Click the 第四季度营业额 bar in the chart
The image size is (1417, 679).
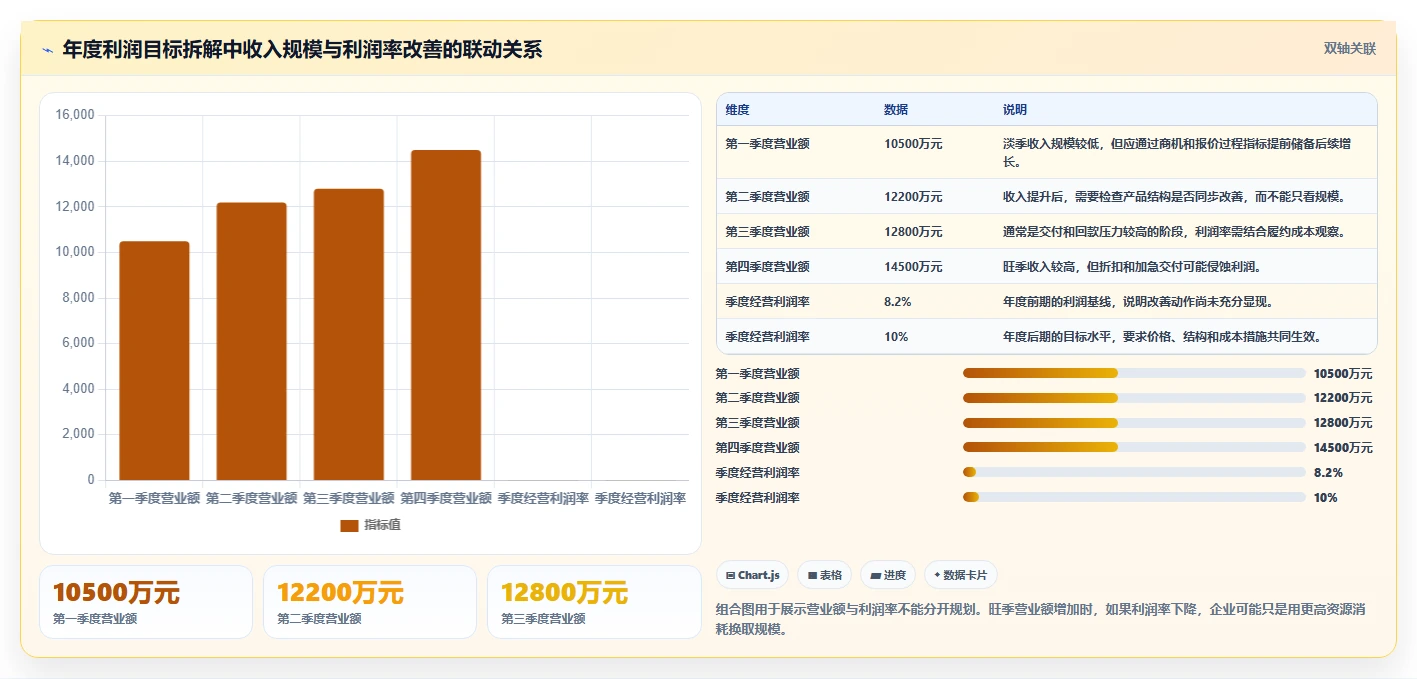point(445,315)
